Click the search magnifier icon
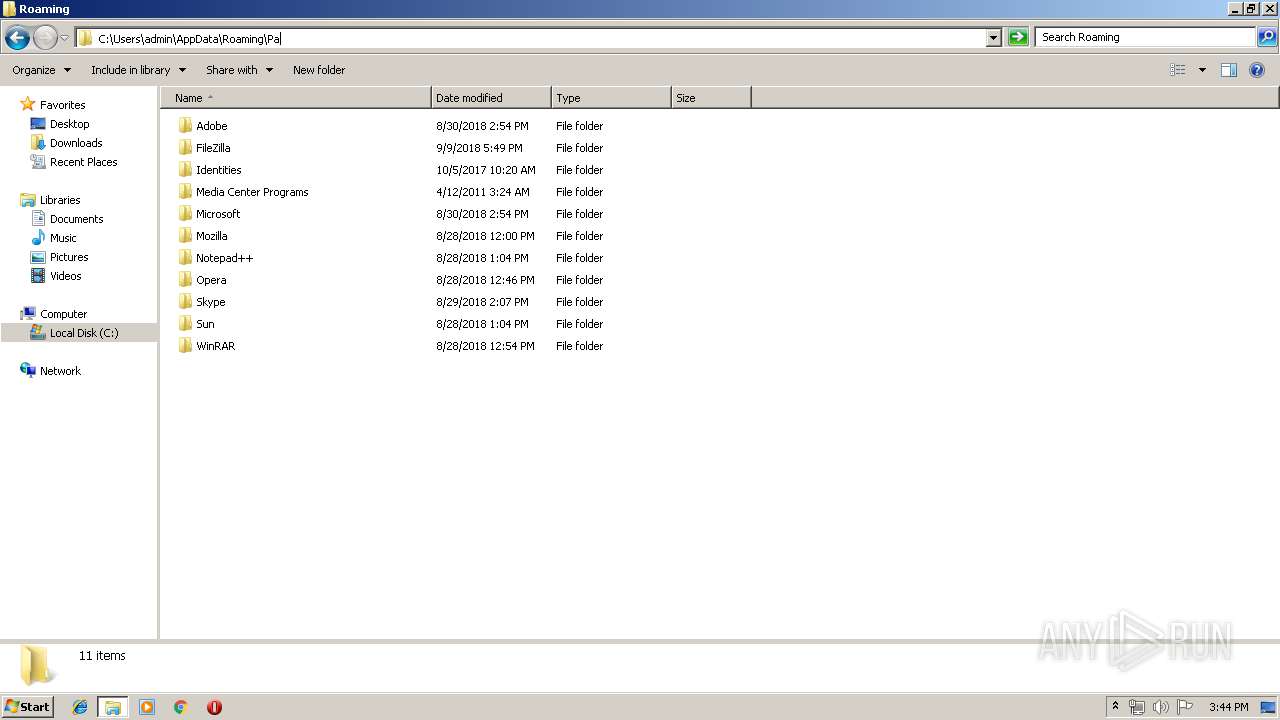1280x720 pixels. coord(1266,37)
